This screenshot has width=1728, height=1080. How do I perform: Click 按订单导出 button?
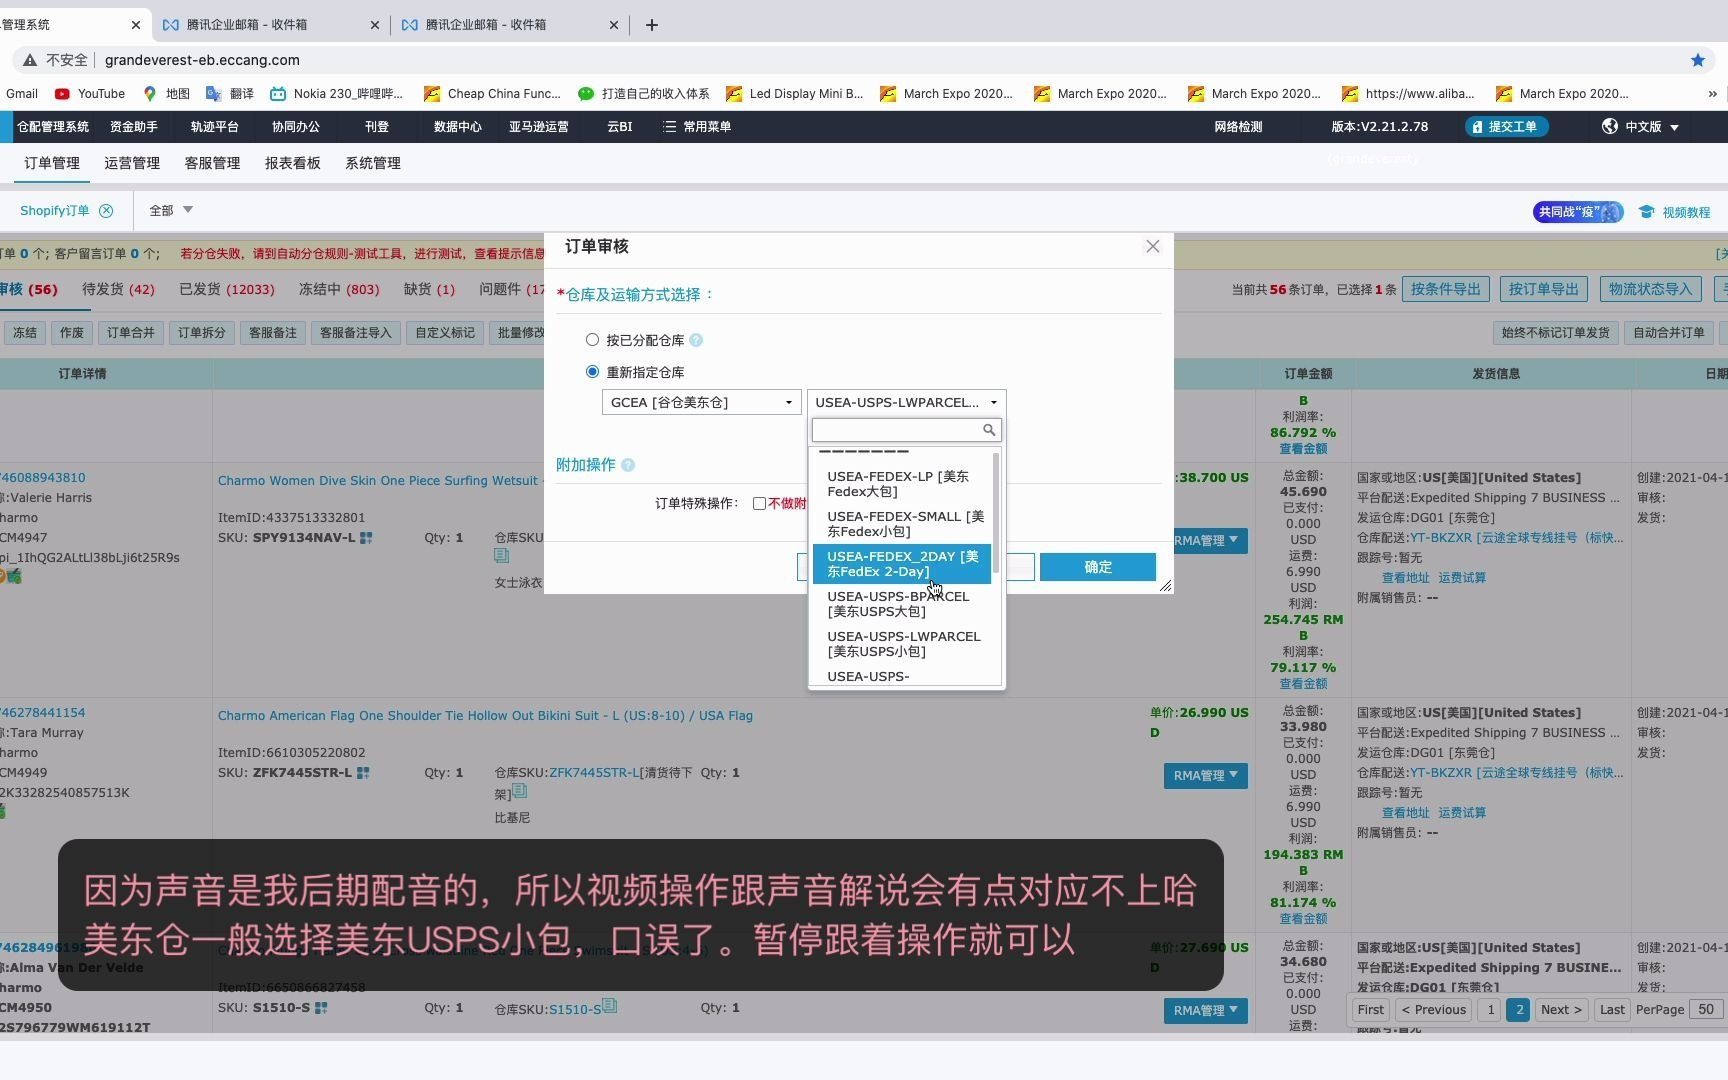pos(1543,289)
